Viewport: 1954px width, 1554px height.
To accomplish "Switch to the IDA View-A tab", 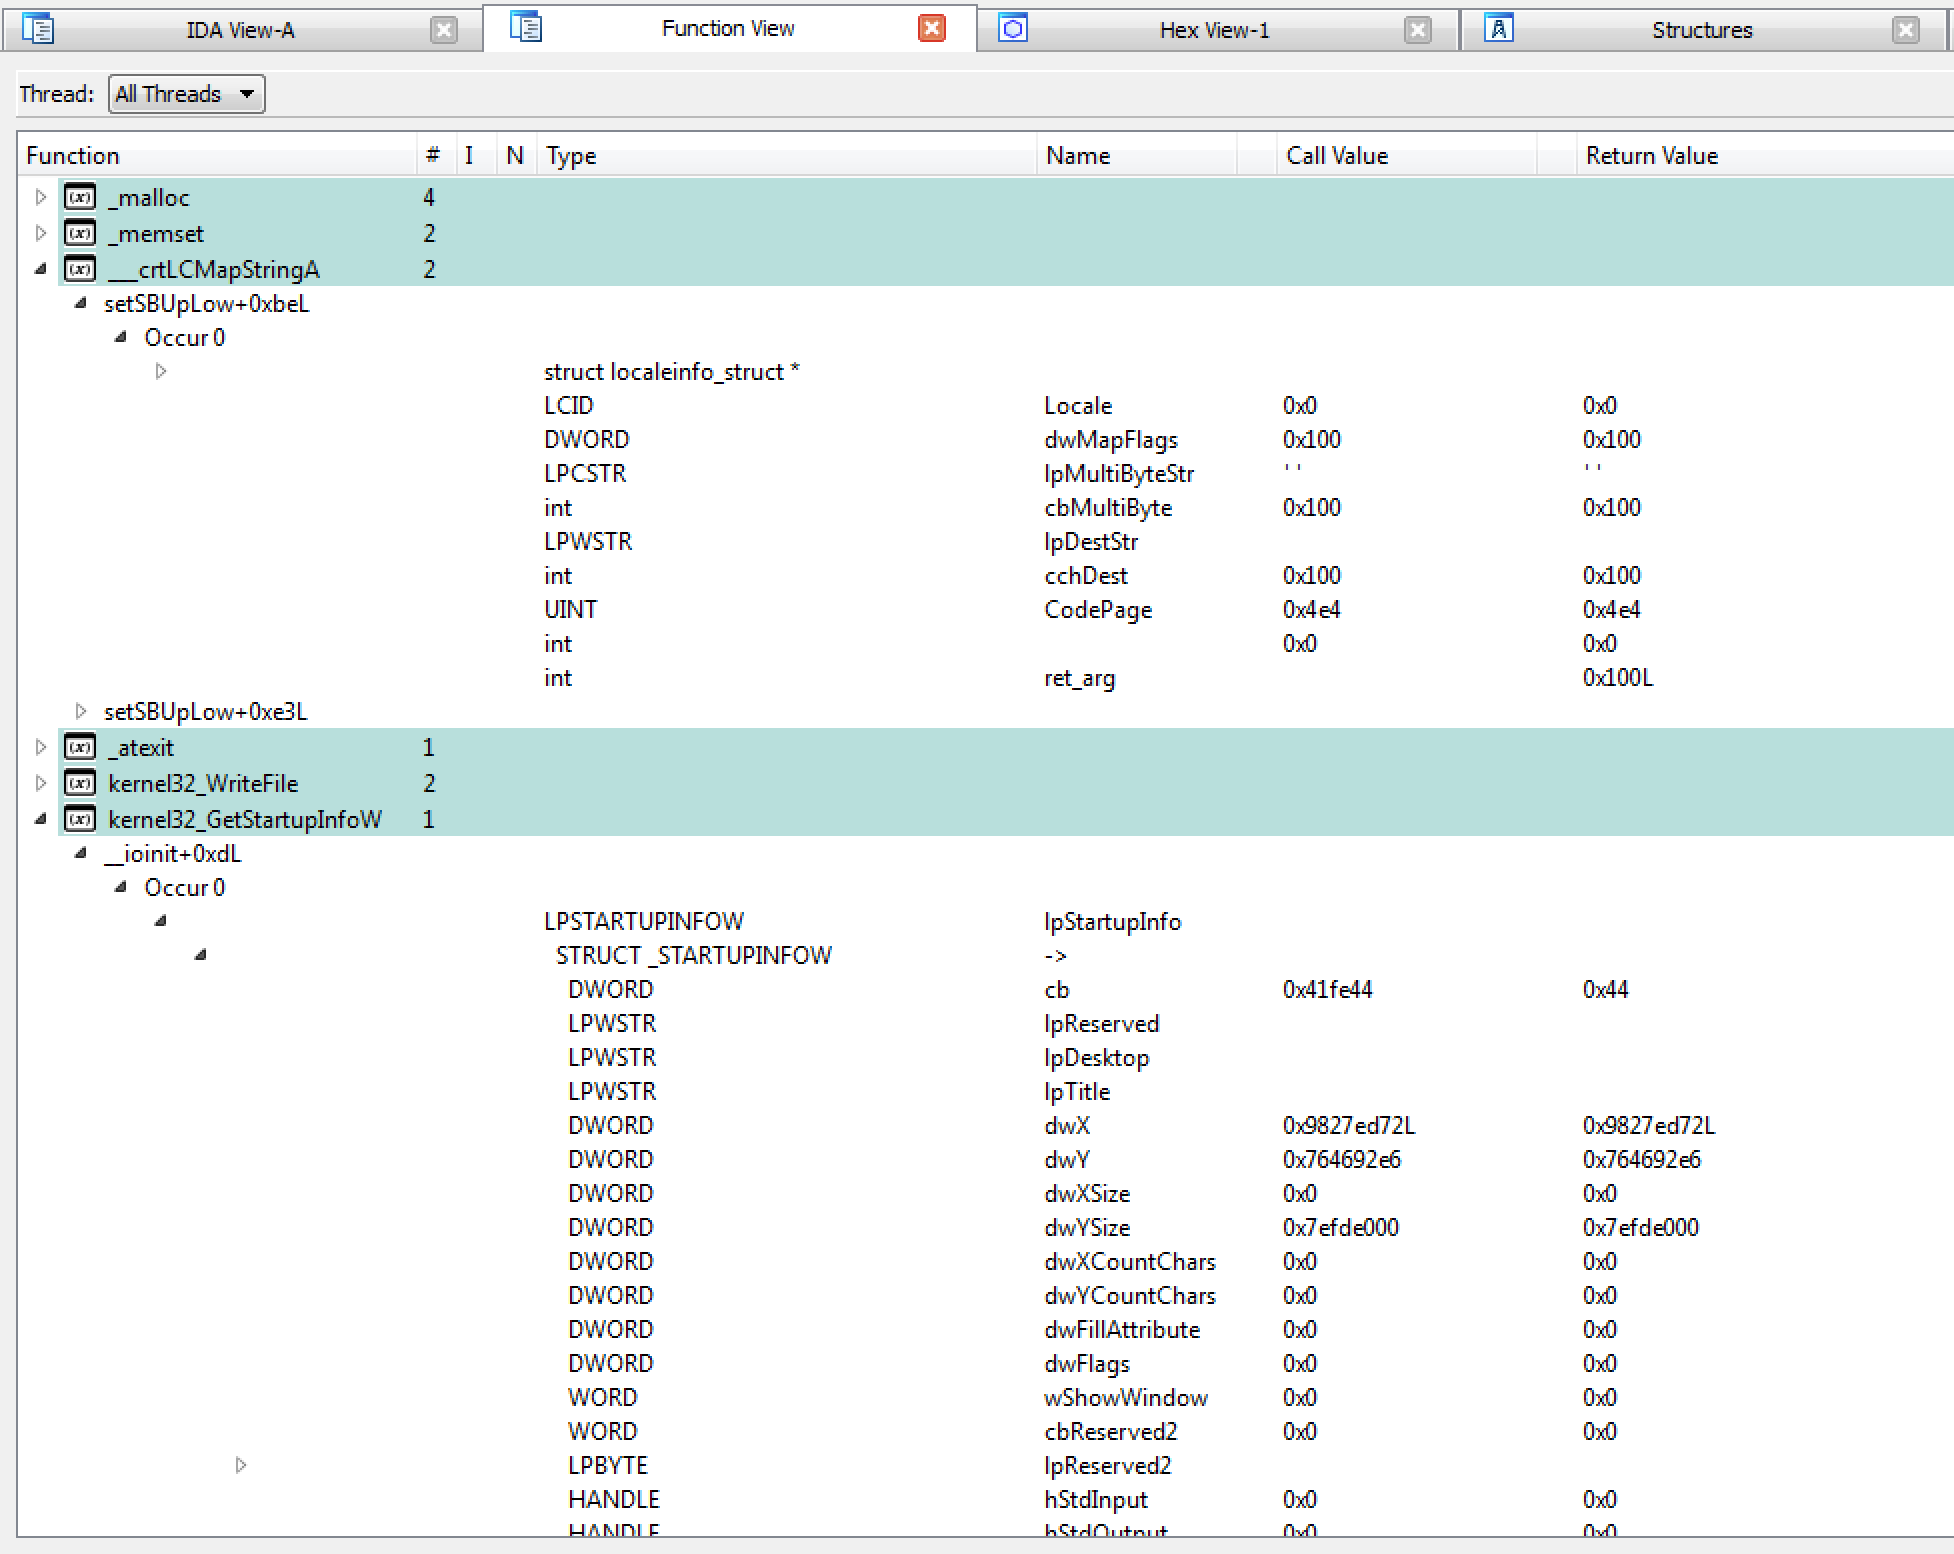I will pyautogui.click(x=240, y=30).
